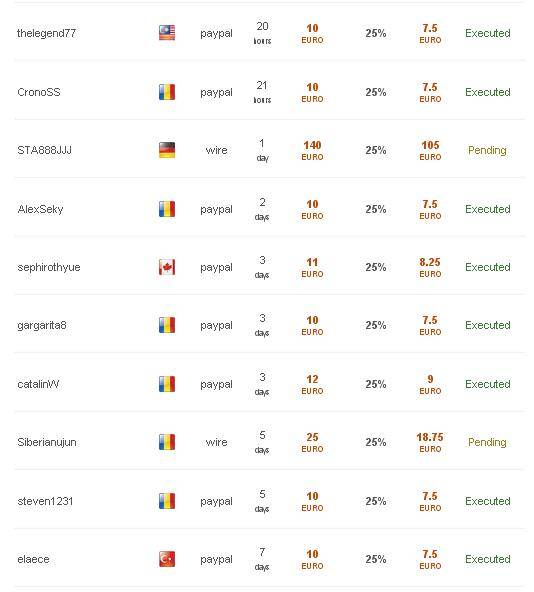534x592 pixels.
Task: Click the Romanian flag next to gargarita8
Action: click(x=167, y=325)
